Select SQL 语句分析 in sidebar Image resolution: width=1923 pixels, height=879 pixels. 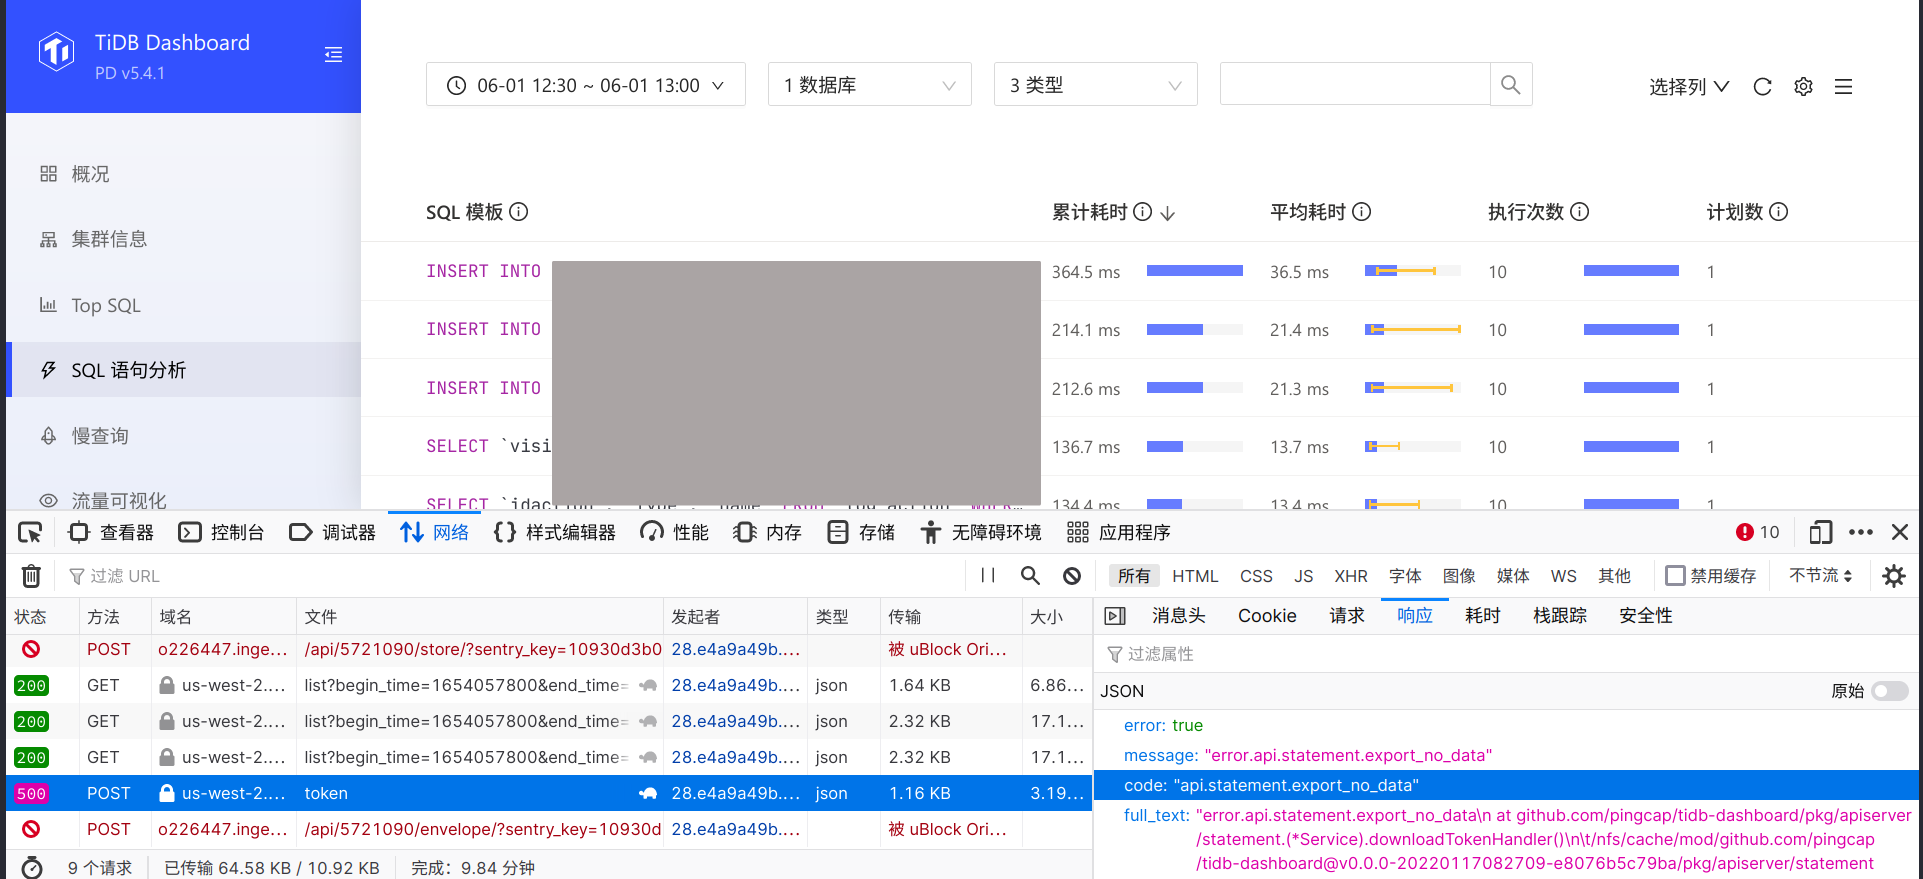pyautogui.click(x=183, y=370)
